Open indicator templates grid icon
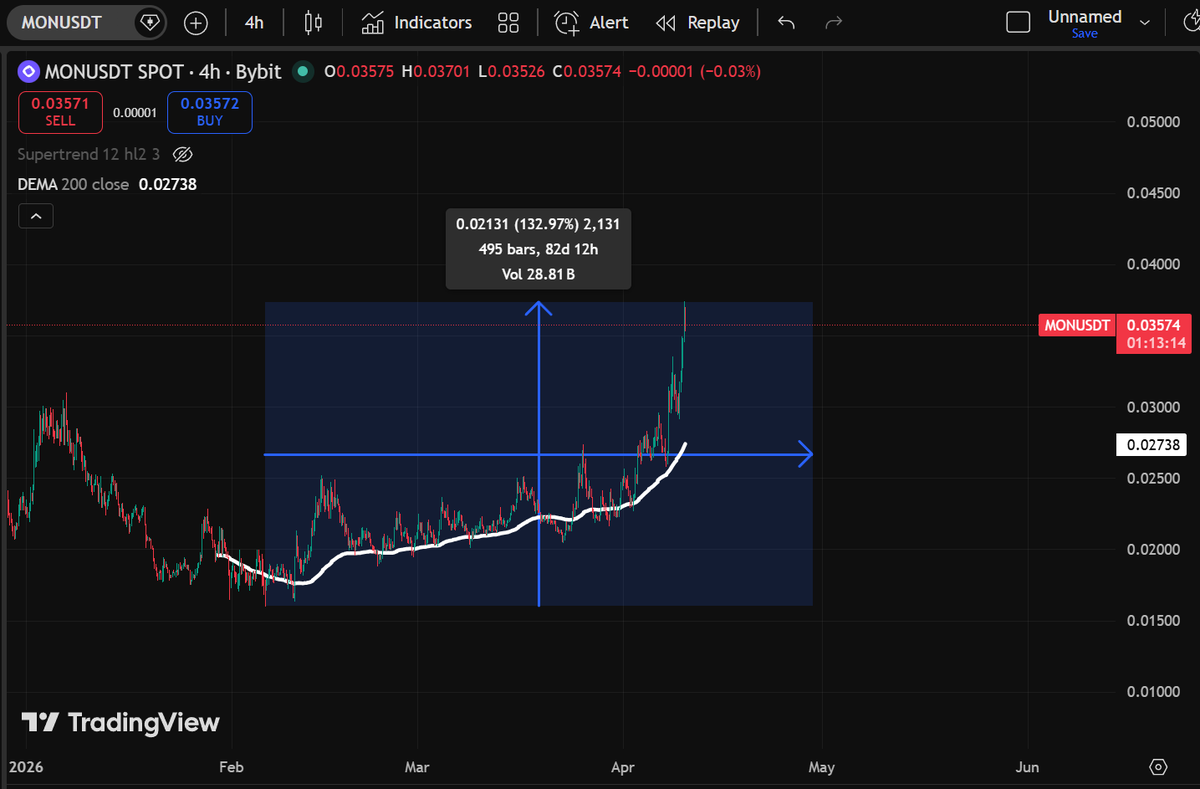Screen dimensions: 1200x789 click(x=508, y=22)
